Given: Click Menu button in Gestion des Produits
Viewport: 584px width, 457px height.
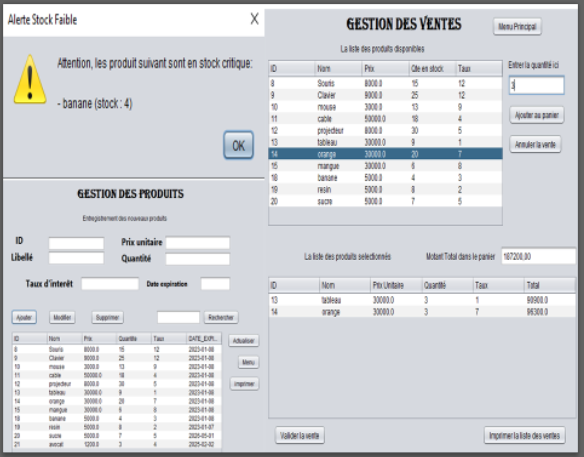Looking at the screenshot, I should click(x=248, y=362).
